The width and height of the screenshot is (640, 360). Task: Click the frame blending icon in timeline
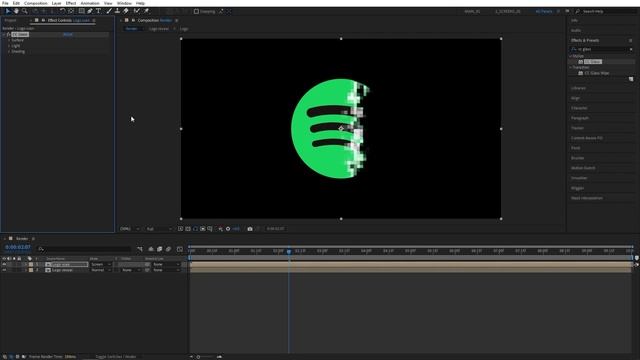[160, 249]
